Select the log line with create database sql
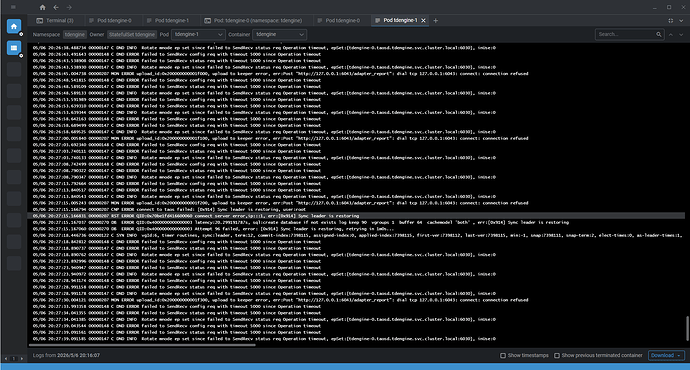This screenshot has height=370, width=690. click(x=301, y=223)
